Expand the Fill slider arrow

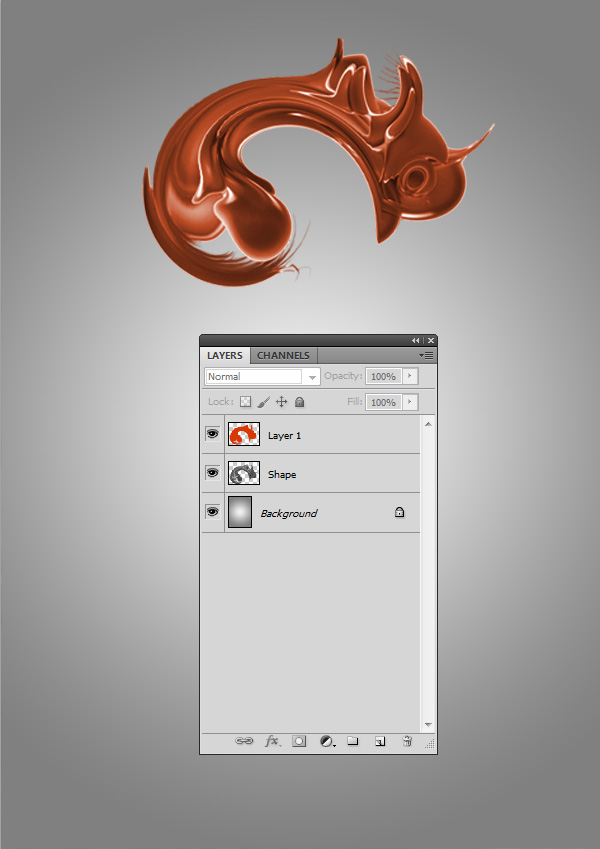(410, 402)
